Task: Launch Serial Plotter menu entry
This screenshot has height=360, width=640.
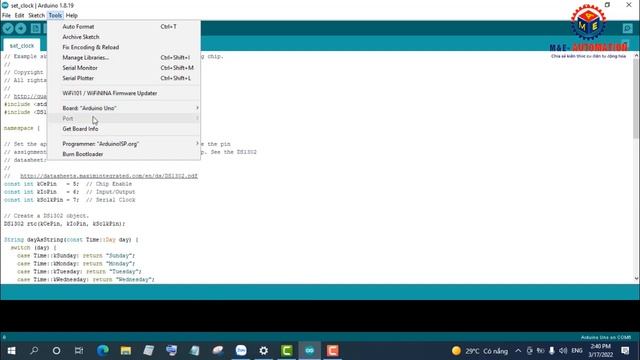Action: coord(124,78)
